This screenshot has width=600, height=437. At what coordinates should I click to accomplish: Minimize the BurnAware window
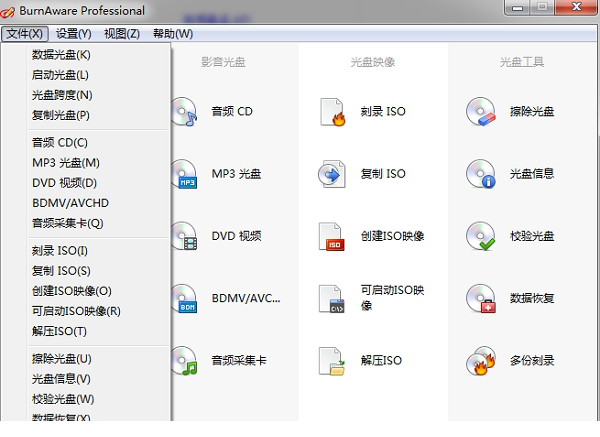coord(517,7)
